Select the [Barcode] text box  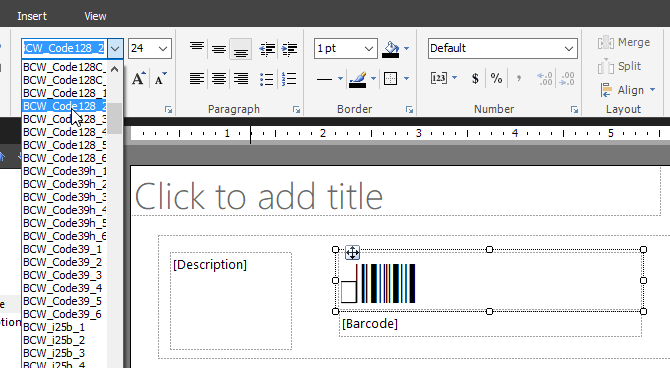(490, 324)
